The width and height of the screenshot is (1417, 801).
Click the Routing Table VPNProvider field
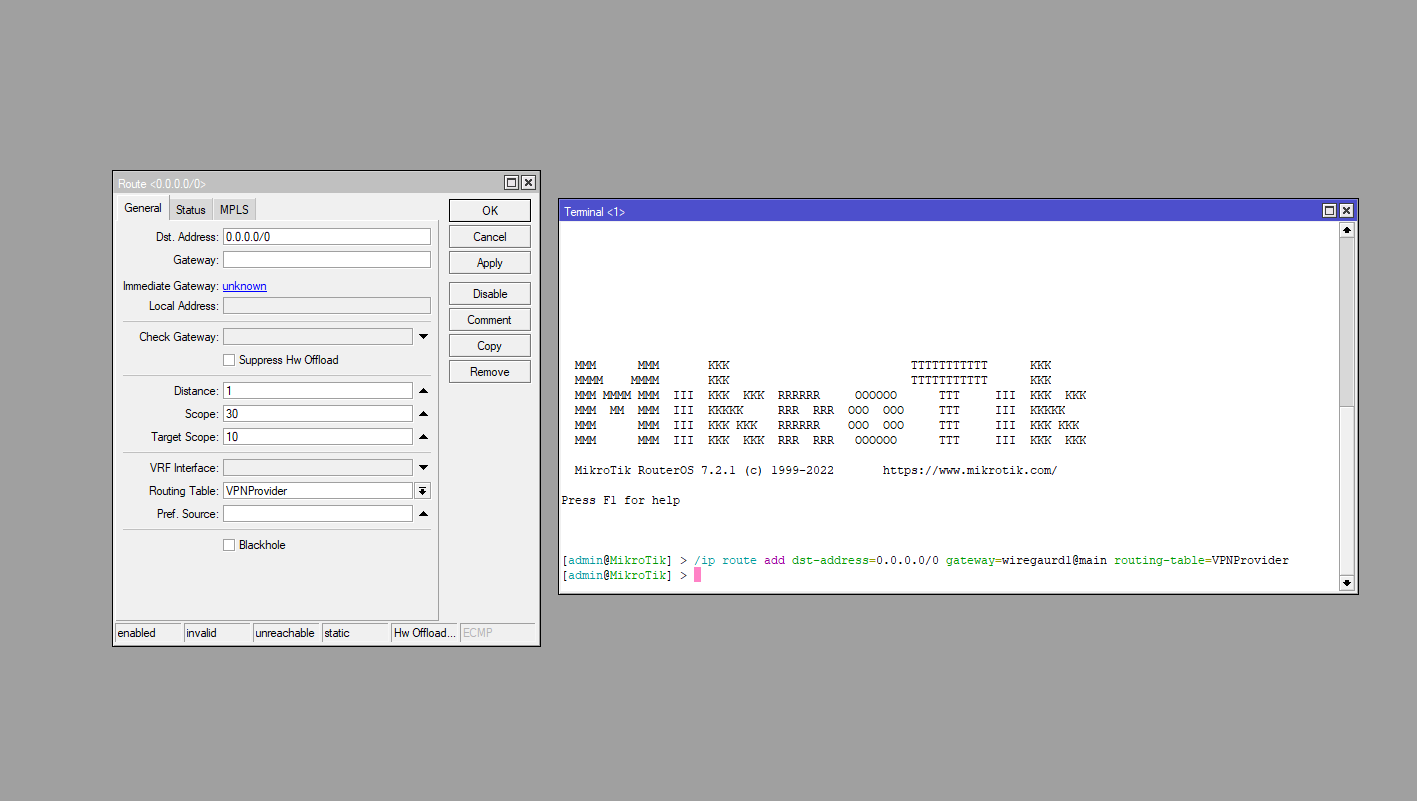pyautogui.click(x=318, y=491)
